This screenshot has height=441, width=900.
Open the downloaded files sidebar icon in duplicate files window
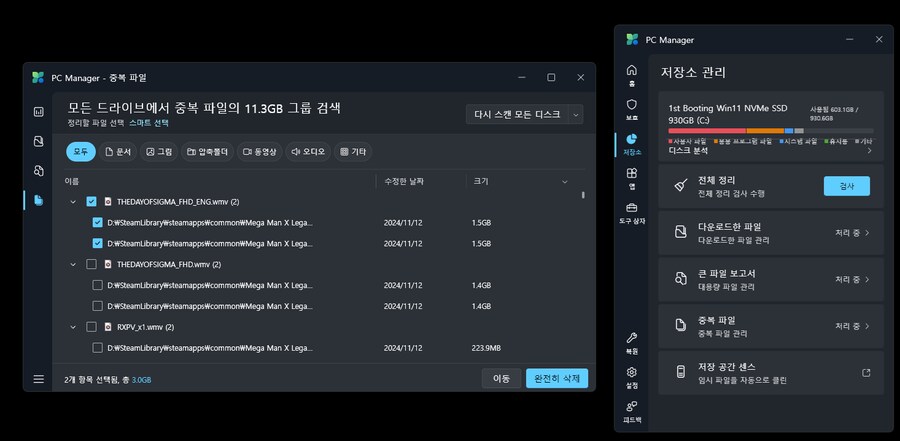pos(38,141)
